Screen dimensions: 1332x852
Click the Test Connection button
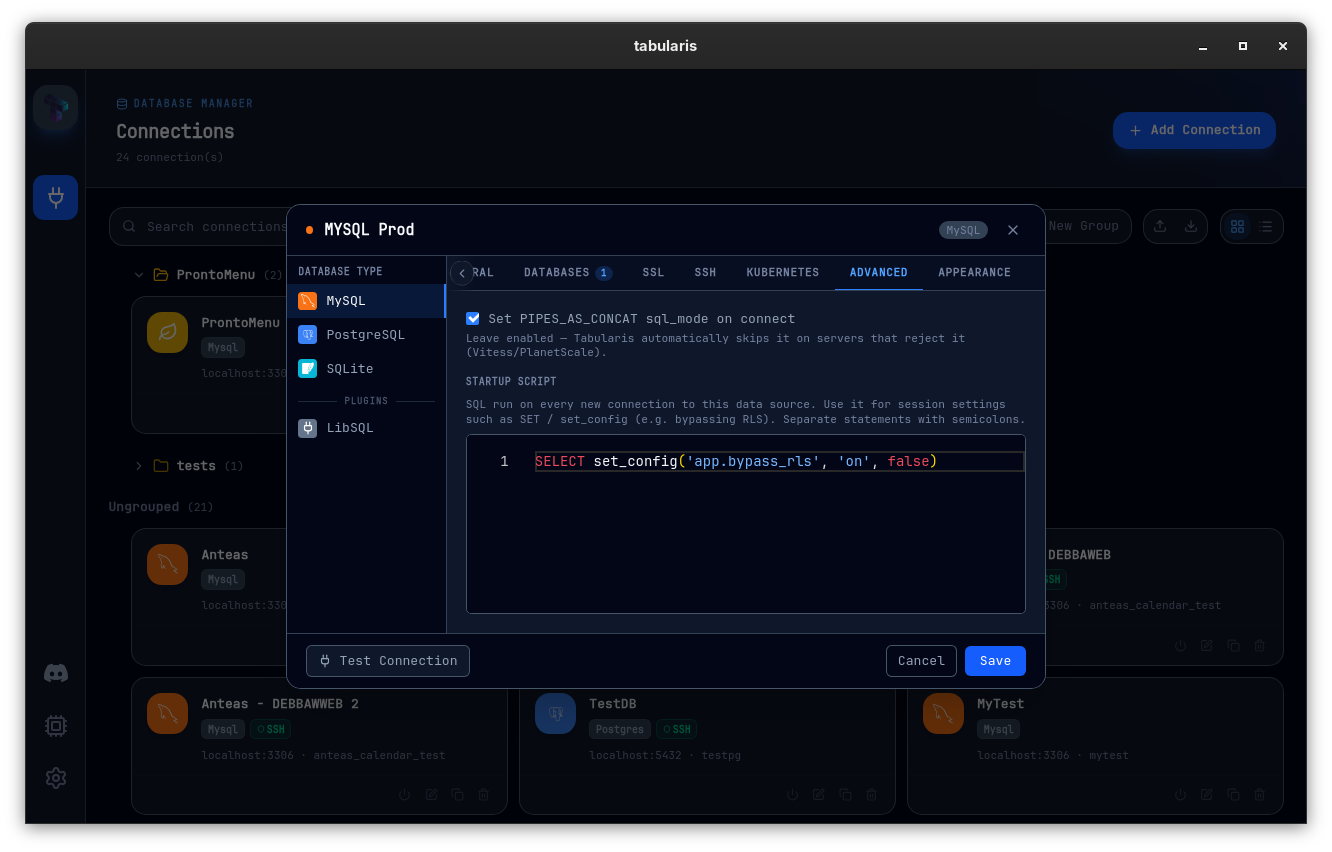[x=388, y=661]
